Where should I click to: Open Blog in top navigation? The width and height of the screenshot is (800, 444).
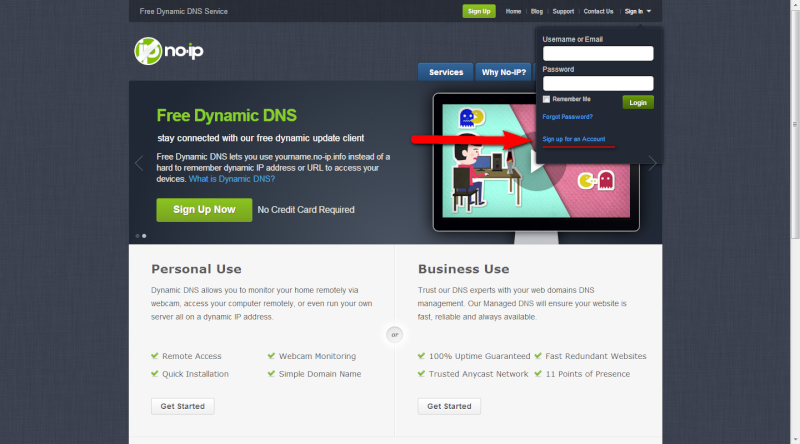coord(537,11)
